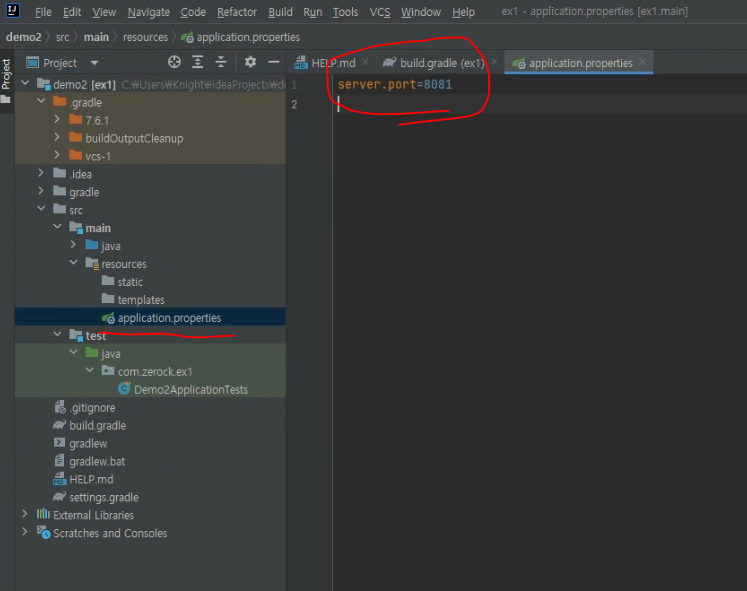Click the .gitignore file icon

(x=60, y=407)
